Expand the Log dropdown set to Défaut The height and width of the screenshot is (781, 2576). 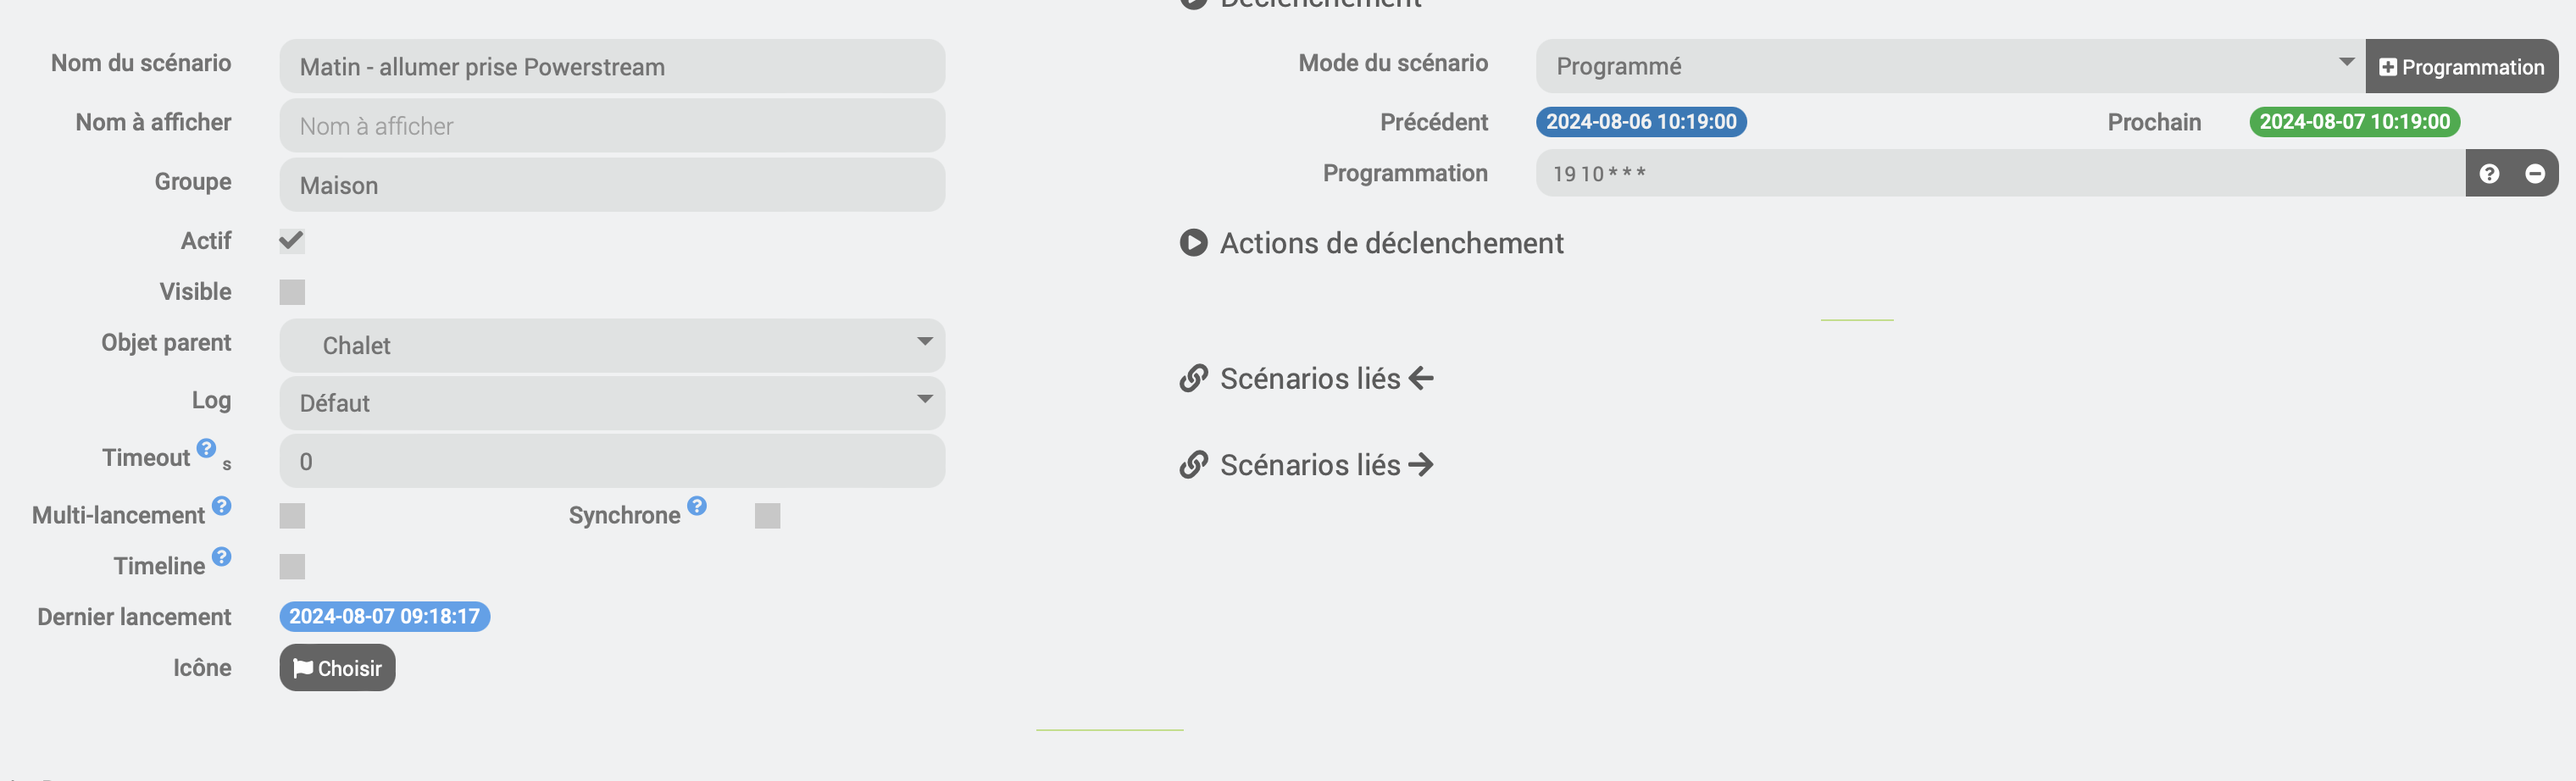tap(612, 404)
